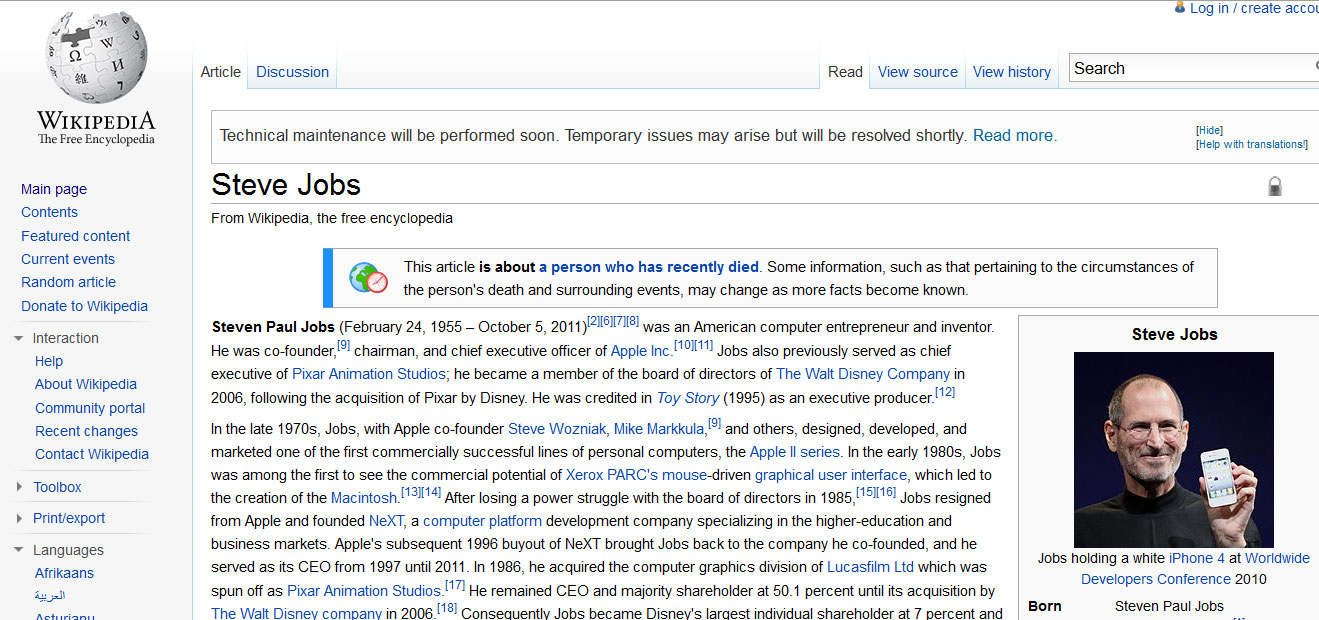
Task: Open 'a person who has recently died' link
Action: coord(649,267)
